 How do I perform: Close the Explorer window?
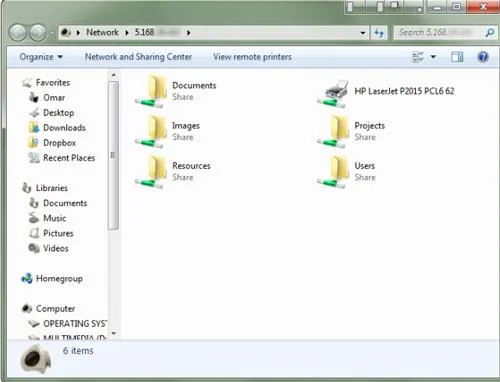pyautogui.click(x=483, y=6)
